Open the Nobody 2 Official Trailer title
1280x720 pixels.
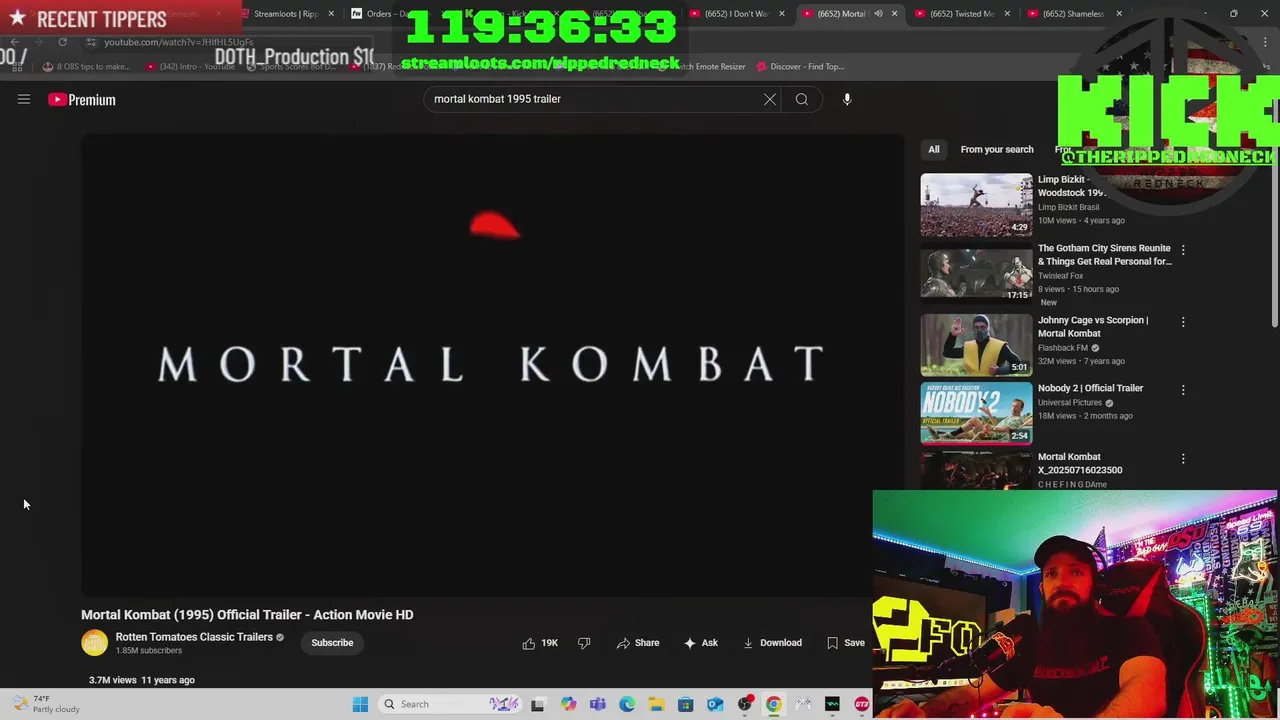pyautogui.click(x=1090, y=388)
